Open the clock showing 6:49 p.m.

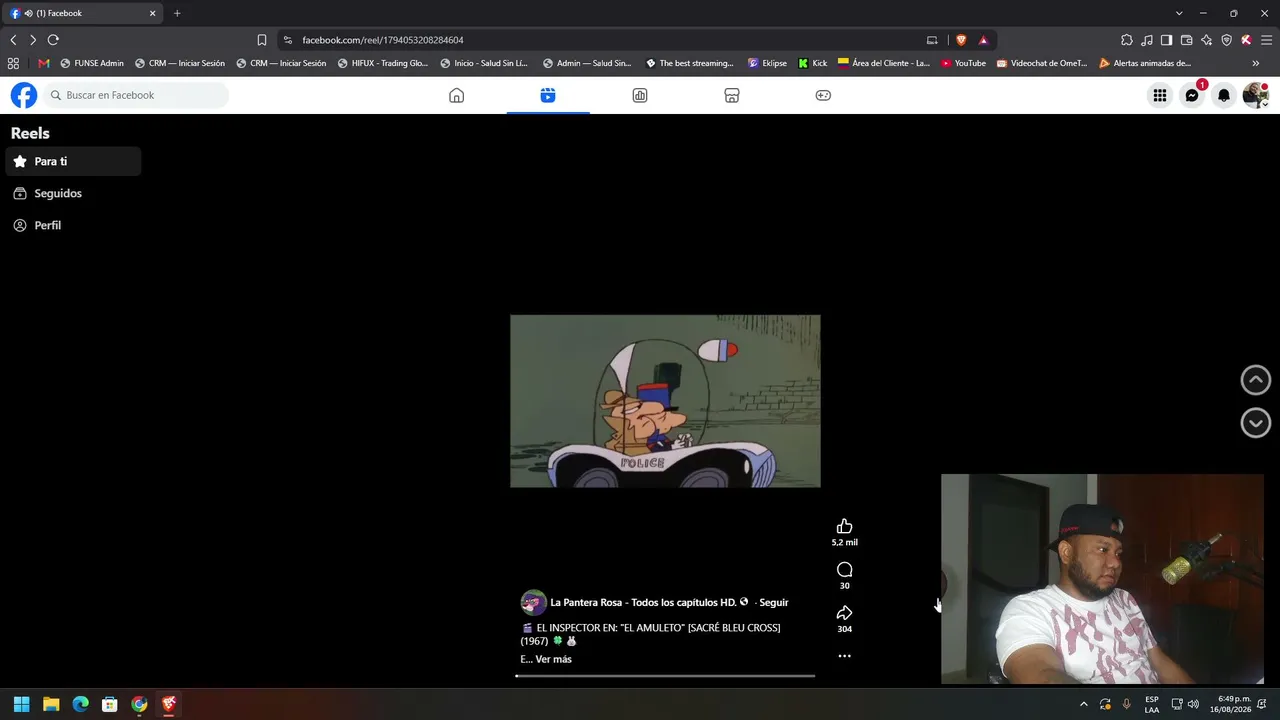[1230, 704]
